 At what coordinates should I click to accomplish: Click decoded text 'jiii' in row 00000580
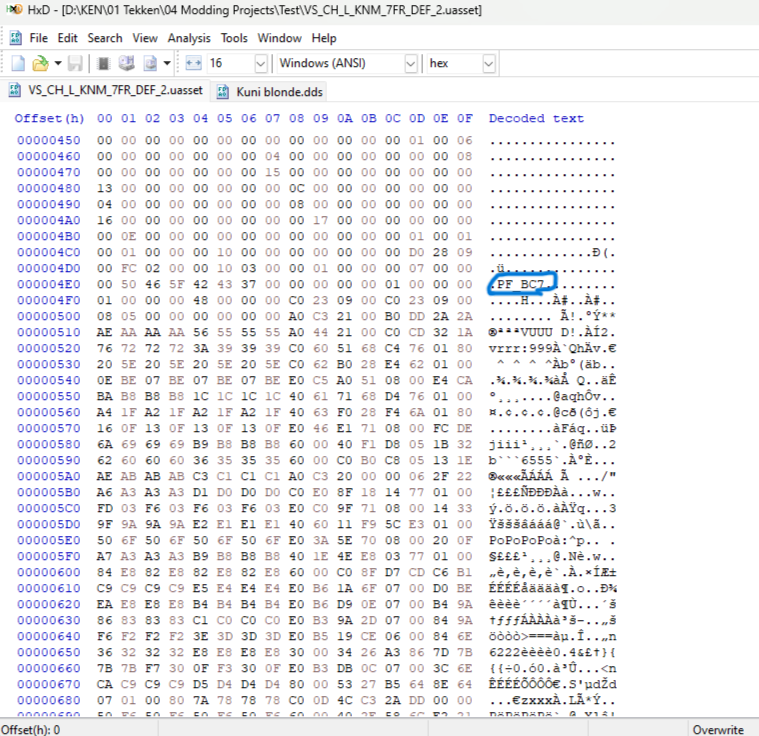pyautogui.click(x=504, y=445)
